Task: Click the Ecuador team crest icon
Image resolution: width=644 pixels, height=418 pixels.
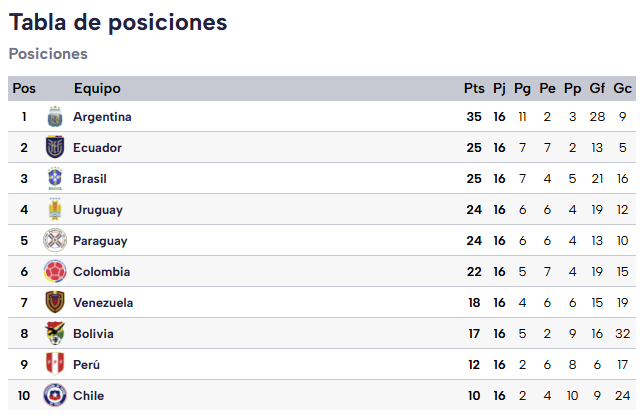Action: [55, 148]
